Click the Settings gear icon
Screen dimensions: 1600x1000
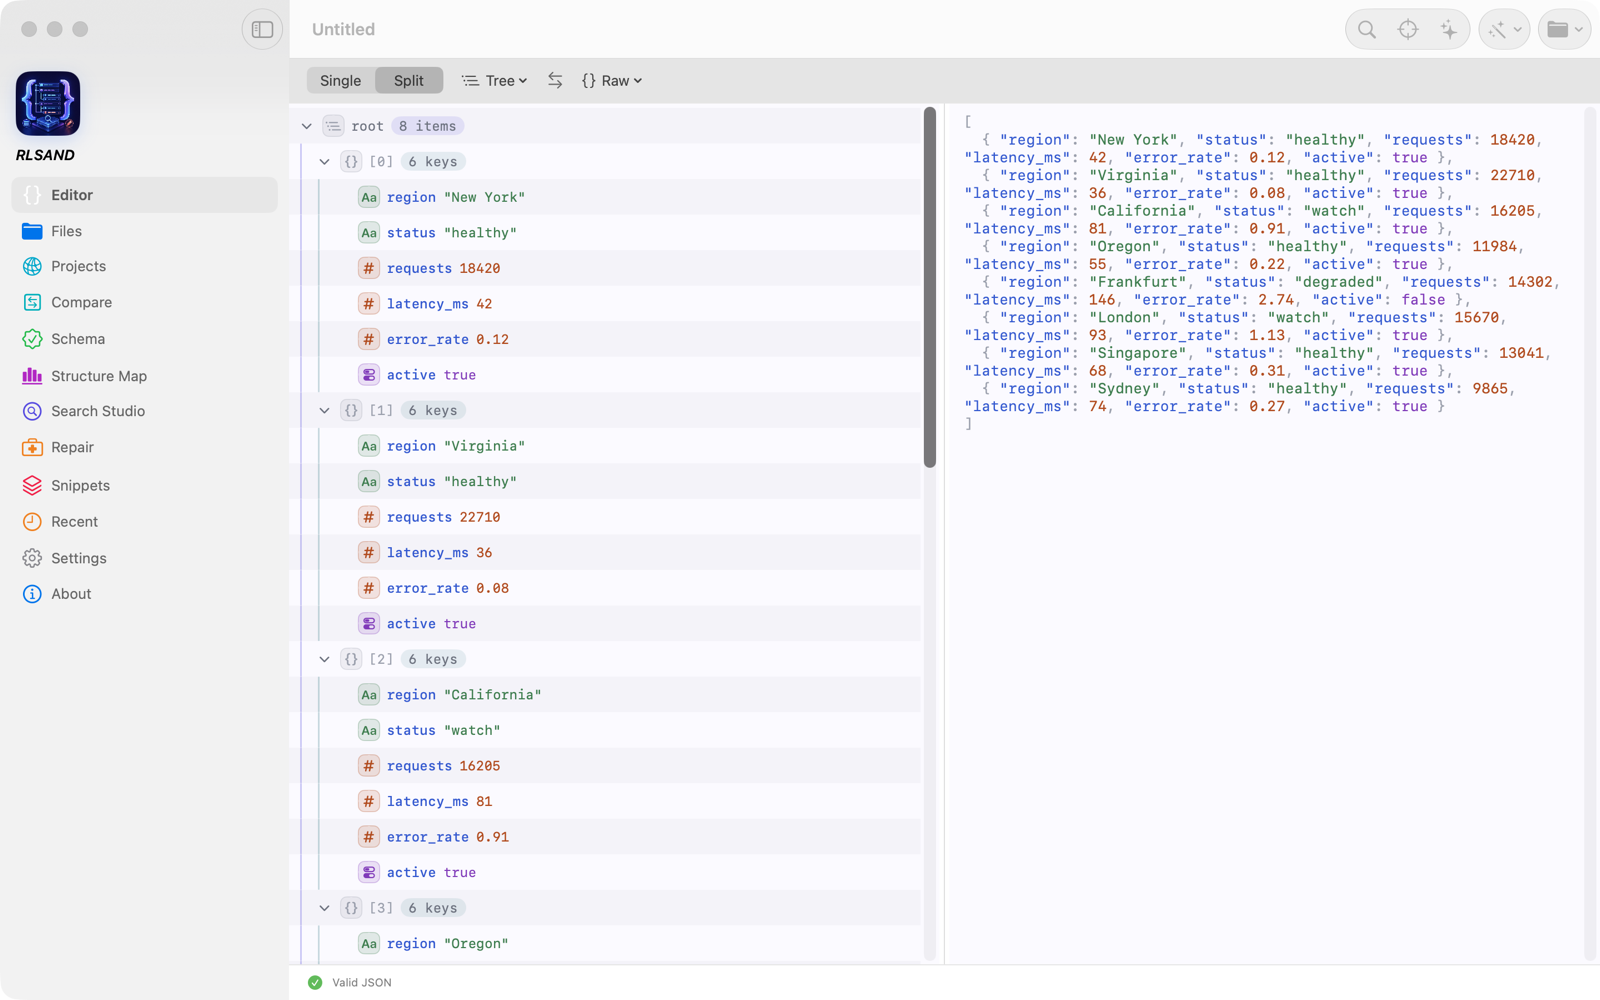pos(32,558)
